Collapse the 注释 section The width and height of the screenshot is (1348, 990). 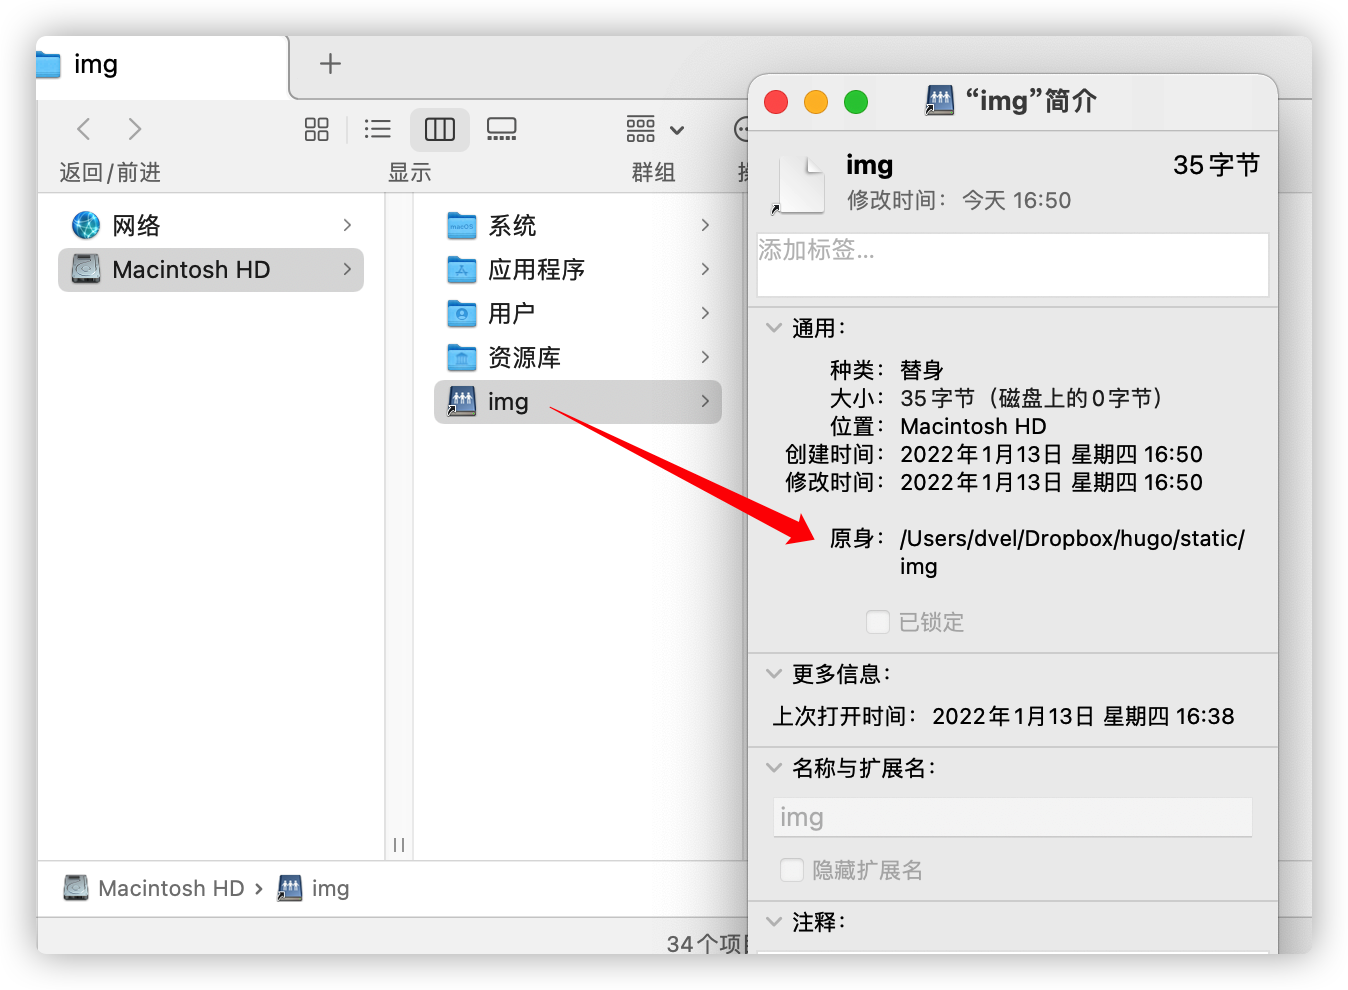coord(773,922)
